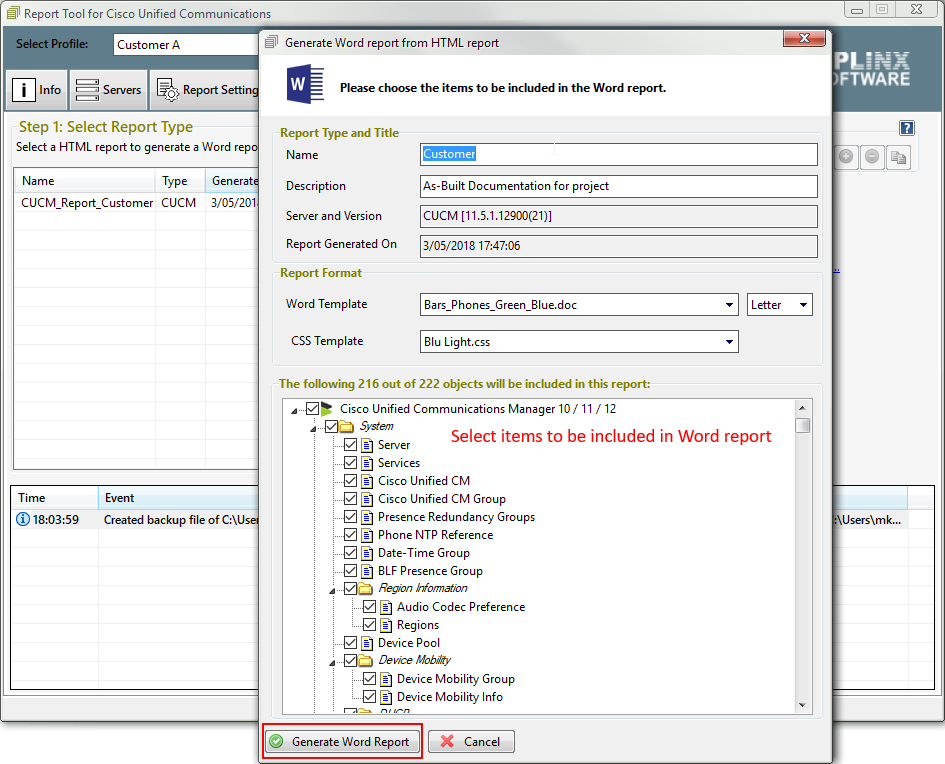
Task: Click the Word logo icon in dialog
Action: click(305, 84)
